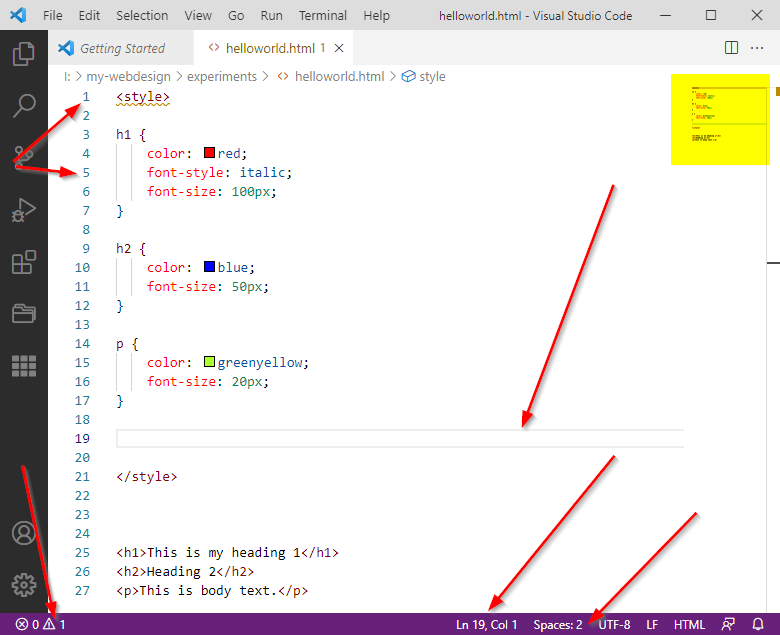Viewport: 780px width, 635px height.
Task: Click the h2 selector on line 9
Action: click(x=123, y=248)
